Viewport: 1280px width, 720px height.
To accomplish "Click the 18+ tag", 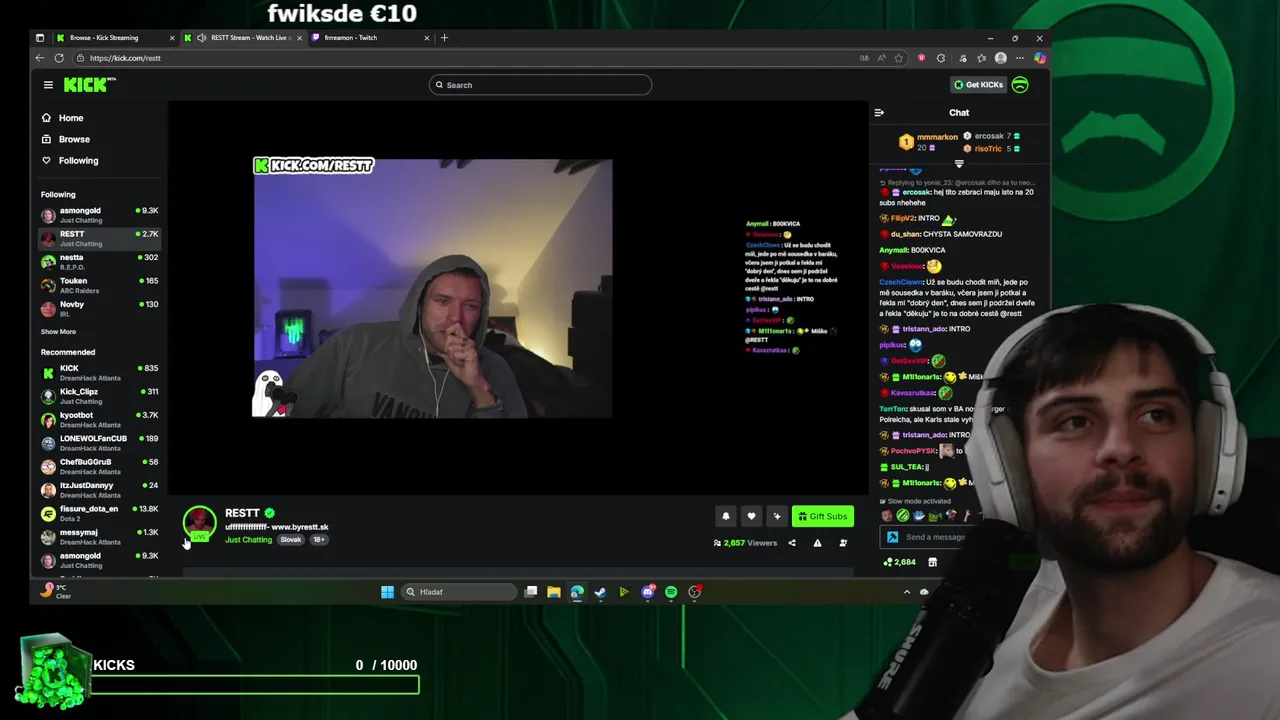I will (318, 540).
